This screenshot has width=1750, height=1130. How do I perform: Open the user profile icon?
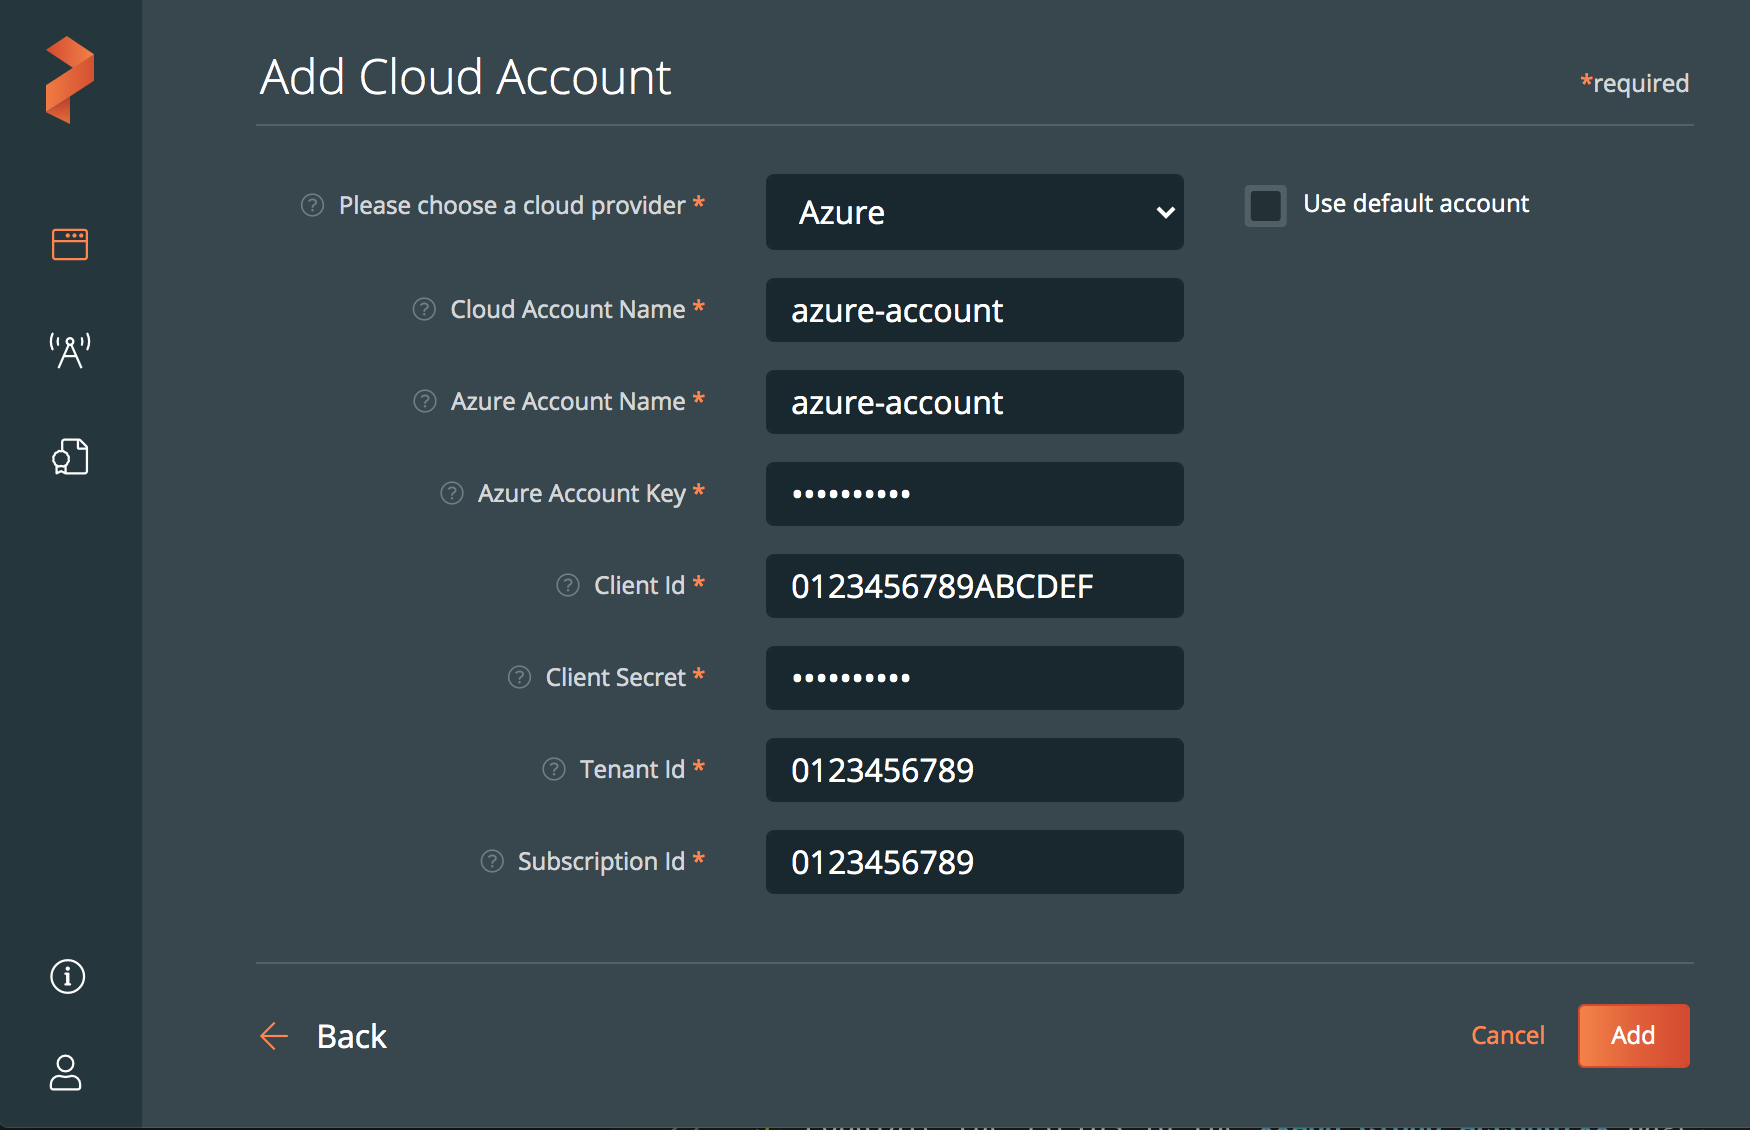point(66,1073)
